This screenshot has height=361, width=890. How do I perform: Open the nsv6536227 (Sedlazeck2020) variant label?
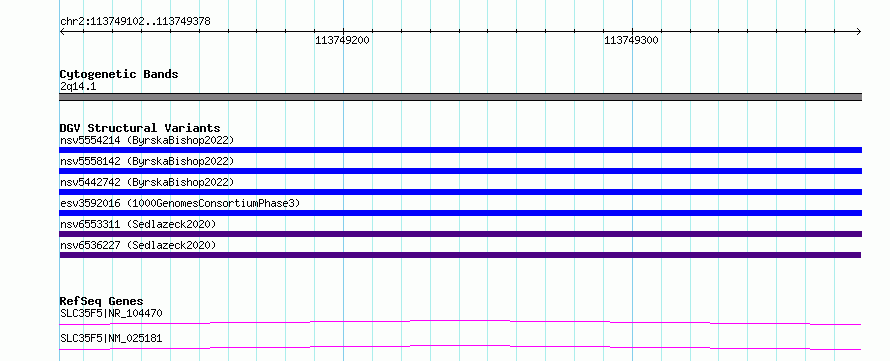point(138,245)
